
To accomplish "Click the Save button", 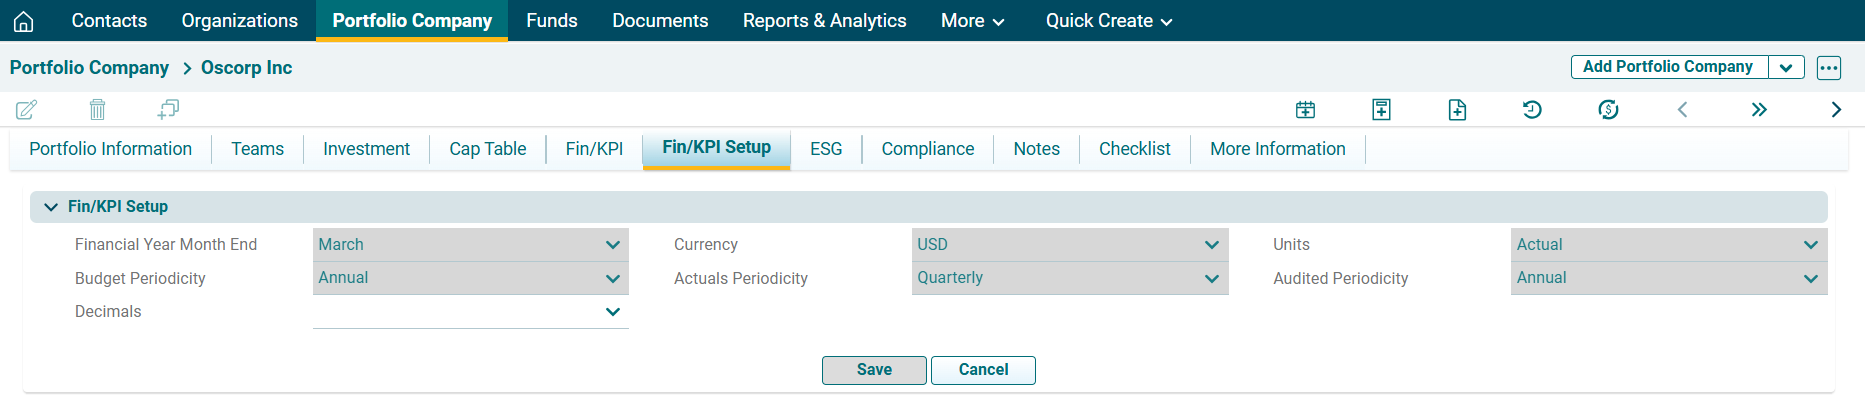I will tap(874, 370).
